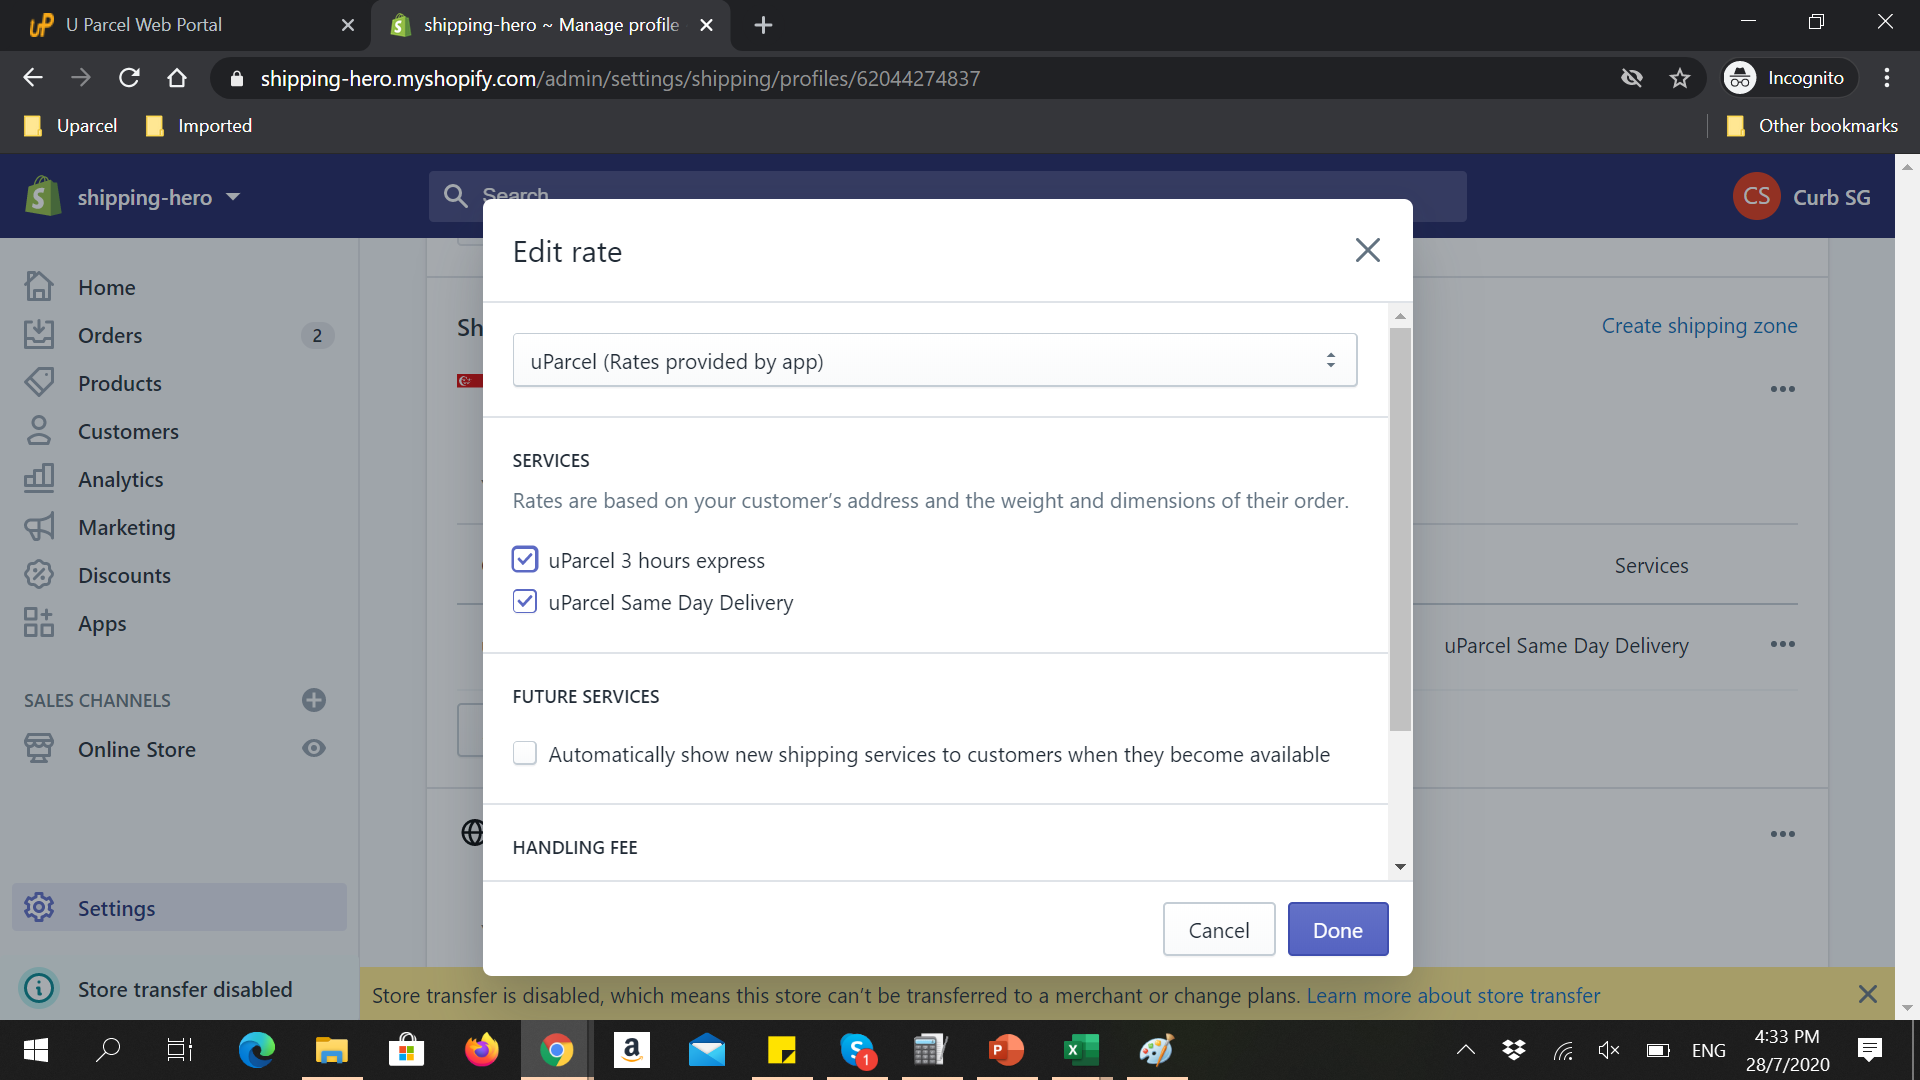
Task: Open the Marketing megaphone icon
Action: pyautogui.click(x=40, y=527)
